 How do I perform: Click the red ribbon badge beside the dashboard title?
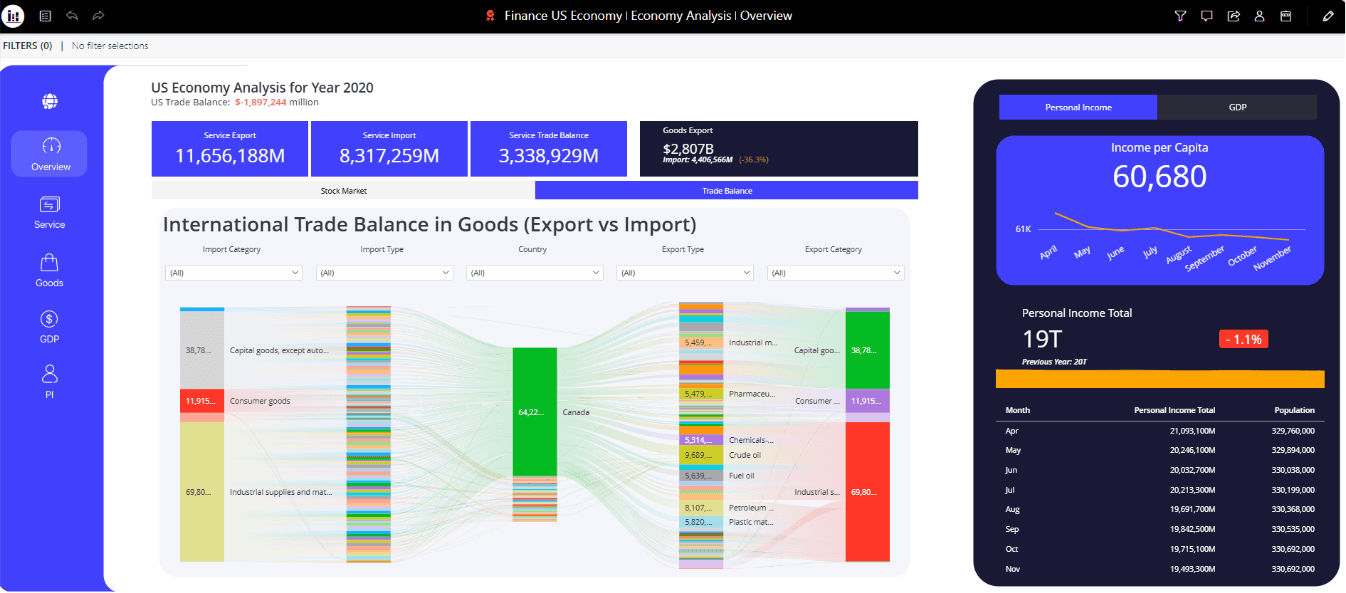pos(489,16)
